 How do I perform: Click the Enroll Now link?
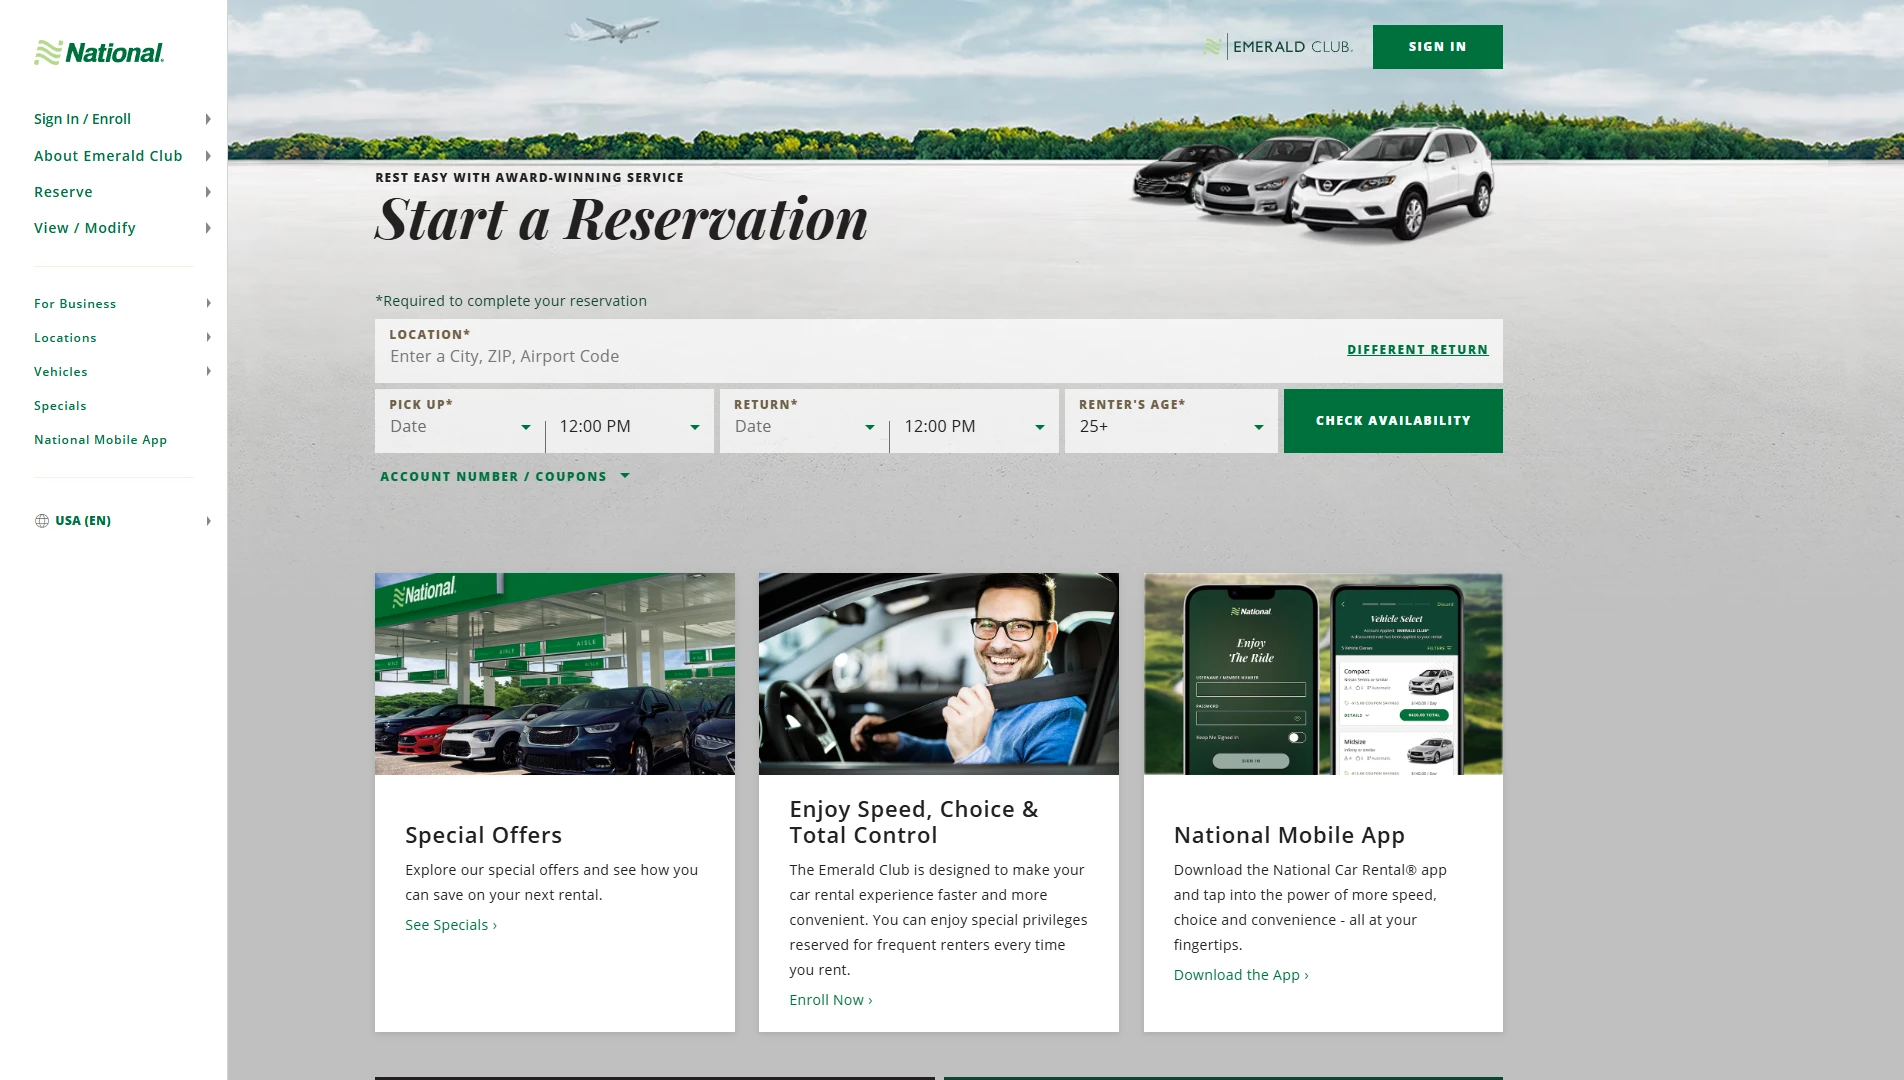pyautogui.click(x=831, y=1000)
